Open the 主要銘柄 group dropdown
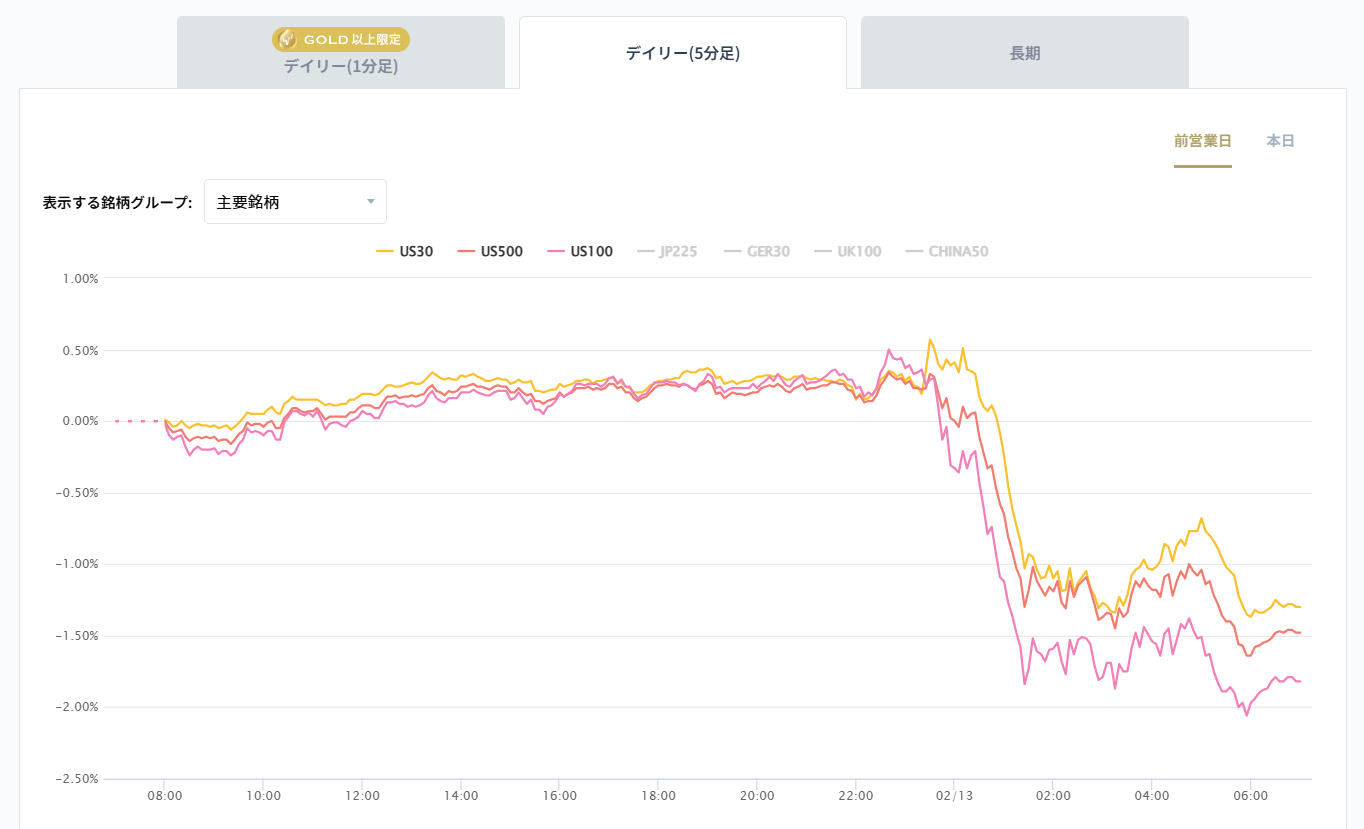The height and width of the screenshot is (829, 1364). 294,202
